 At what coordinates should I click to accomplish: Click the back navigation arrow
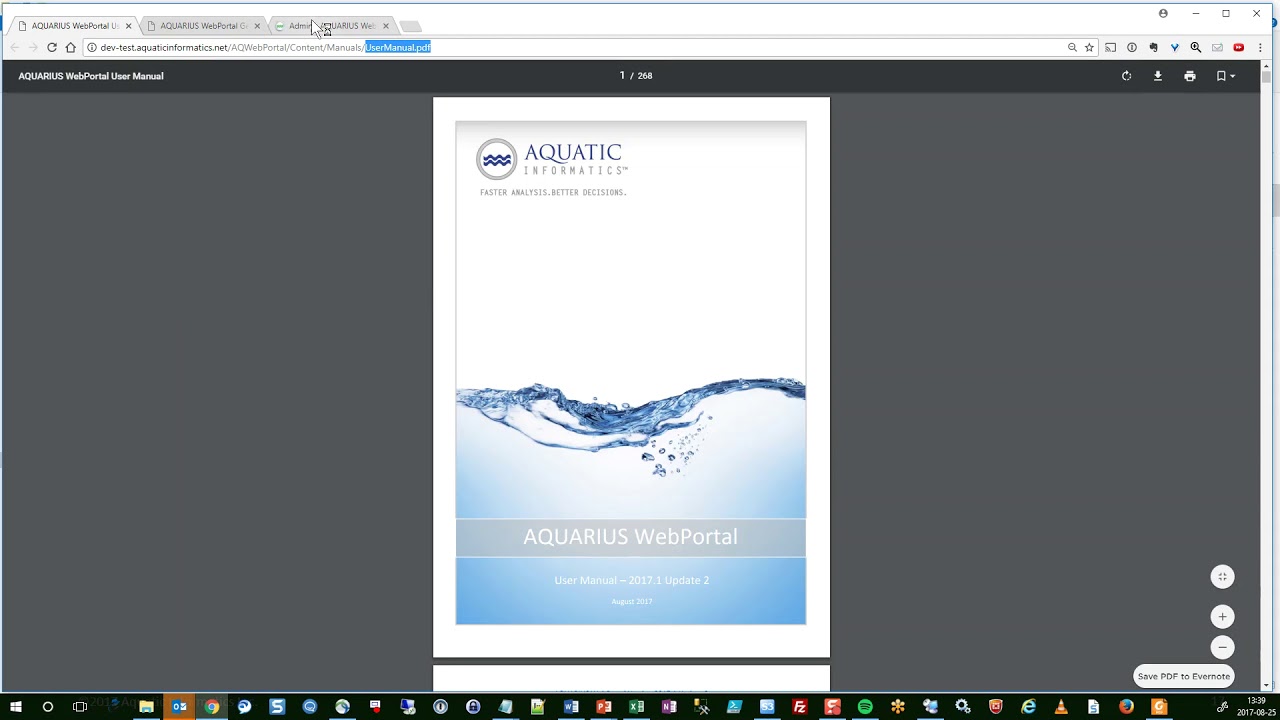pos(14,47)
